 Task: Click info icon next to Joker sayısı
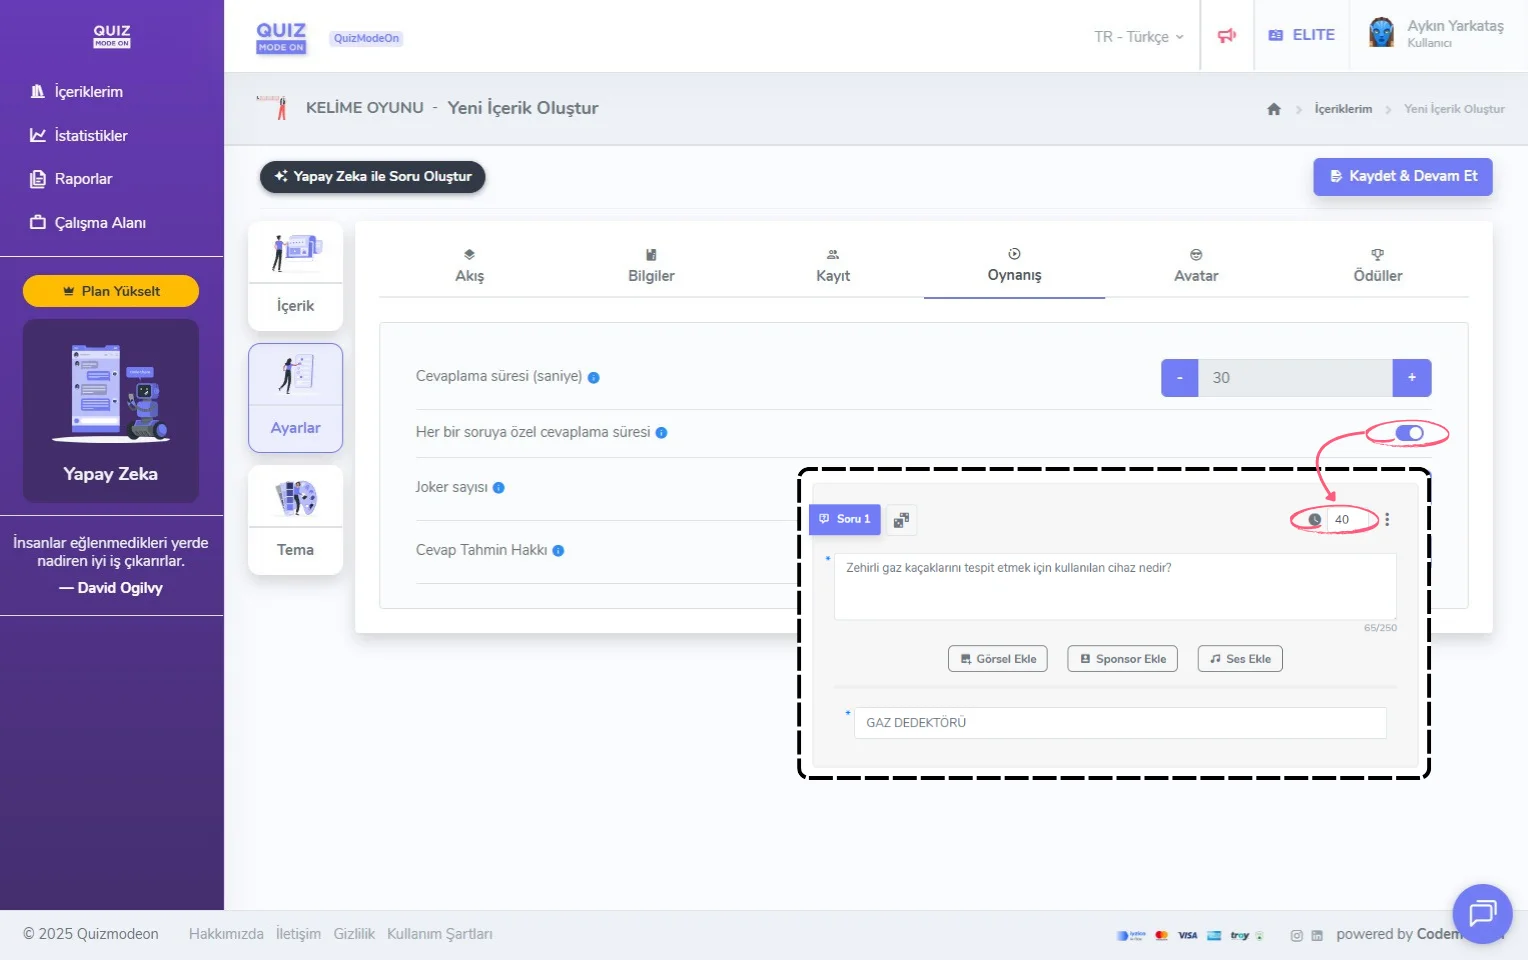(x=499, y=488)
